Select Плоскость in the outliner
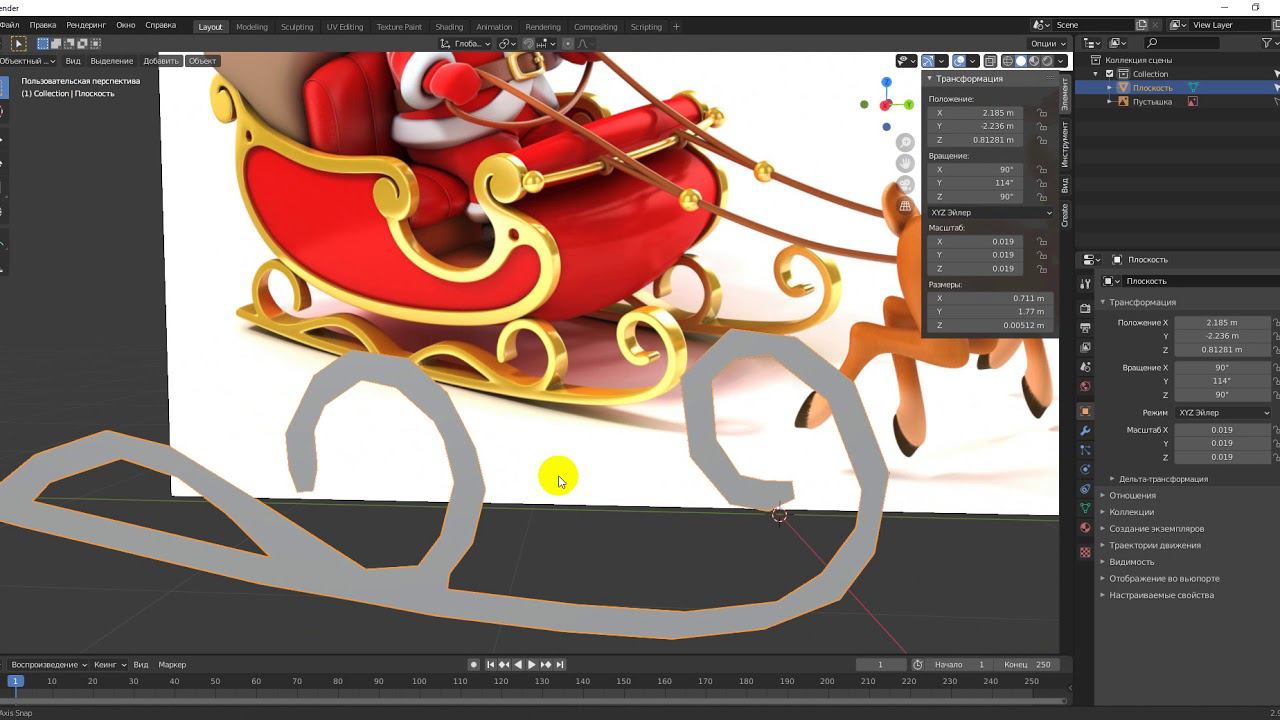 click(1152, 88)
